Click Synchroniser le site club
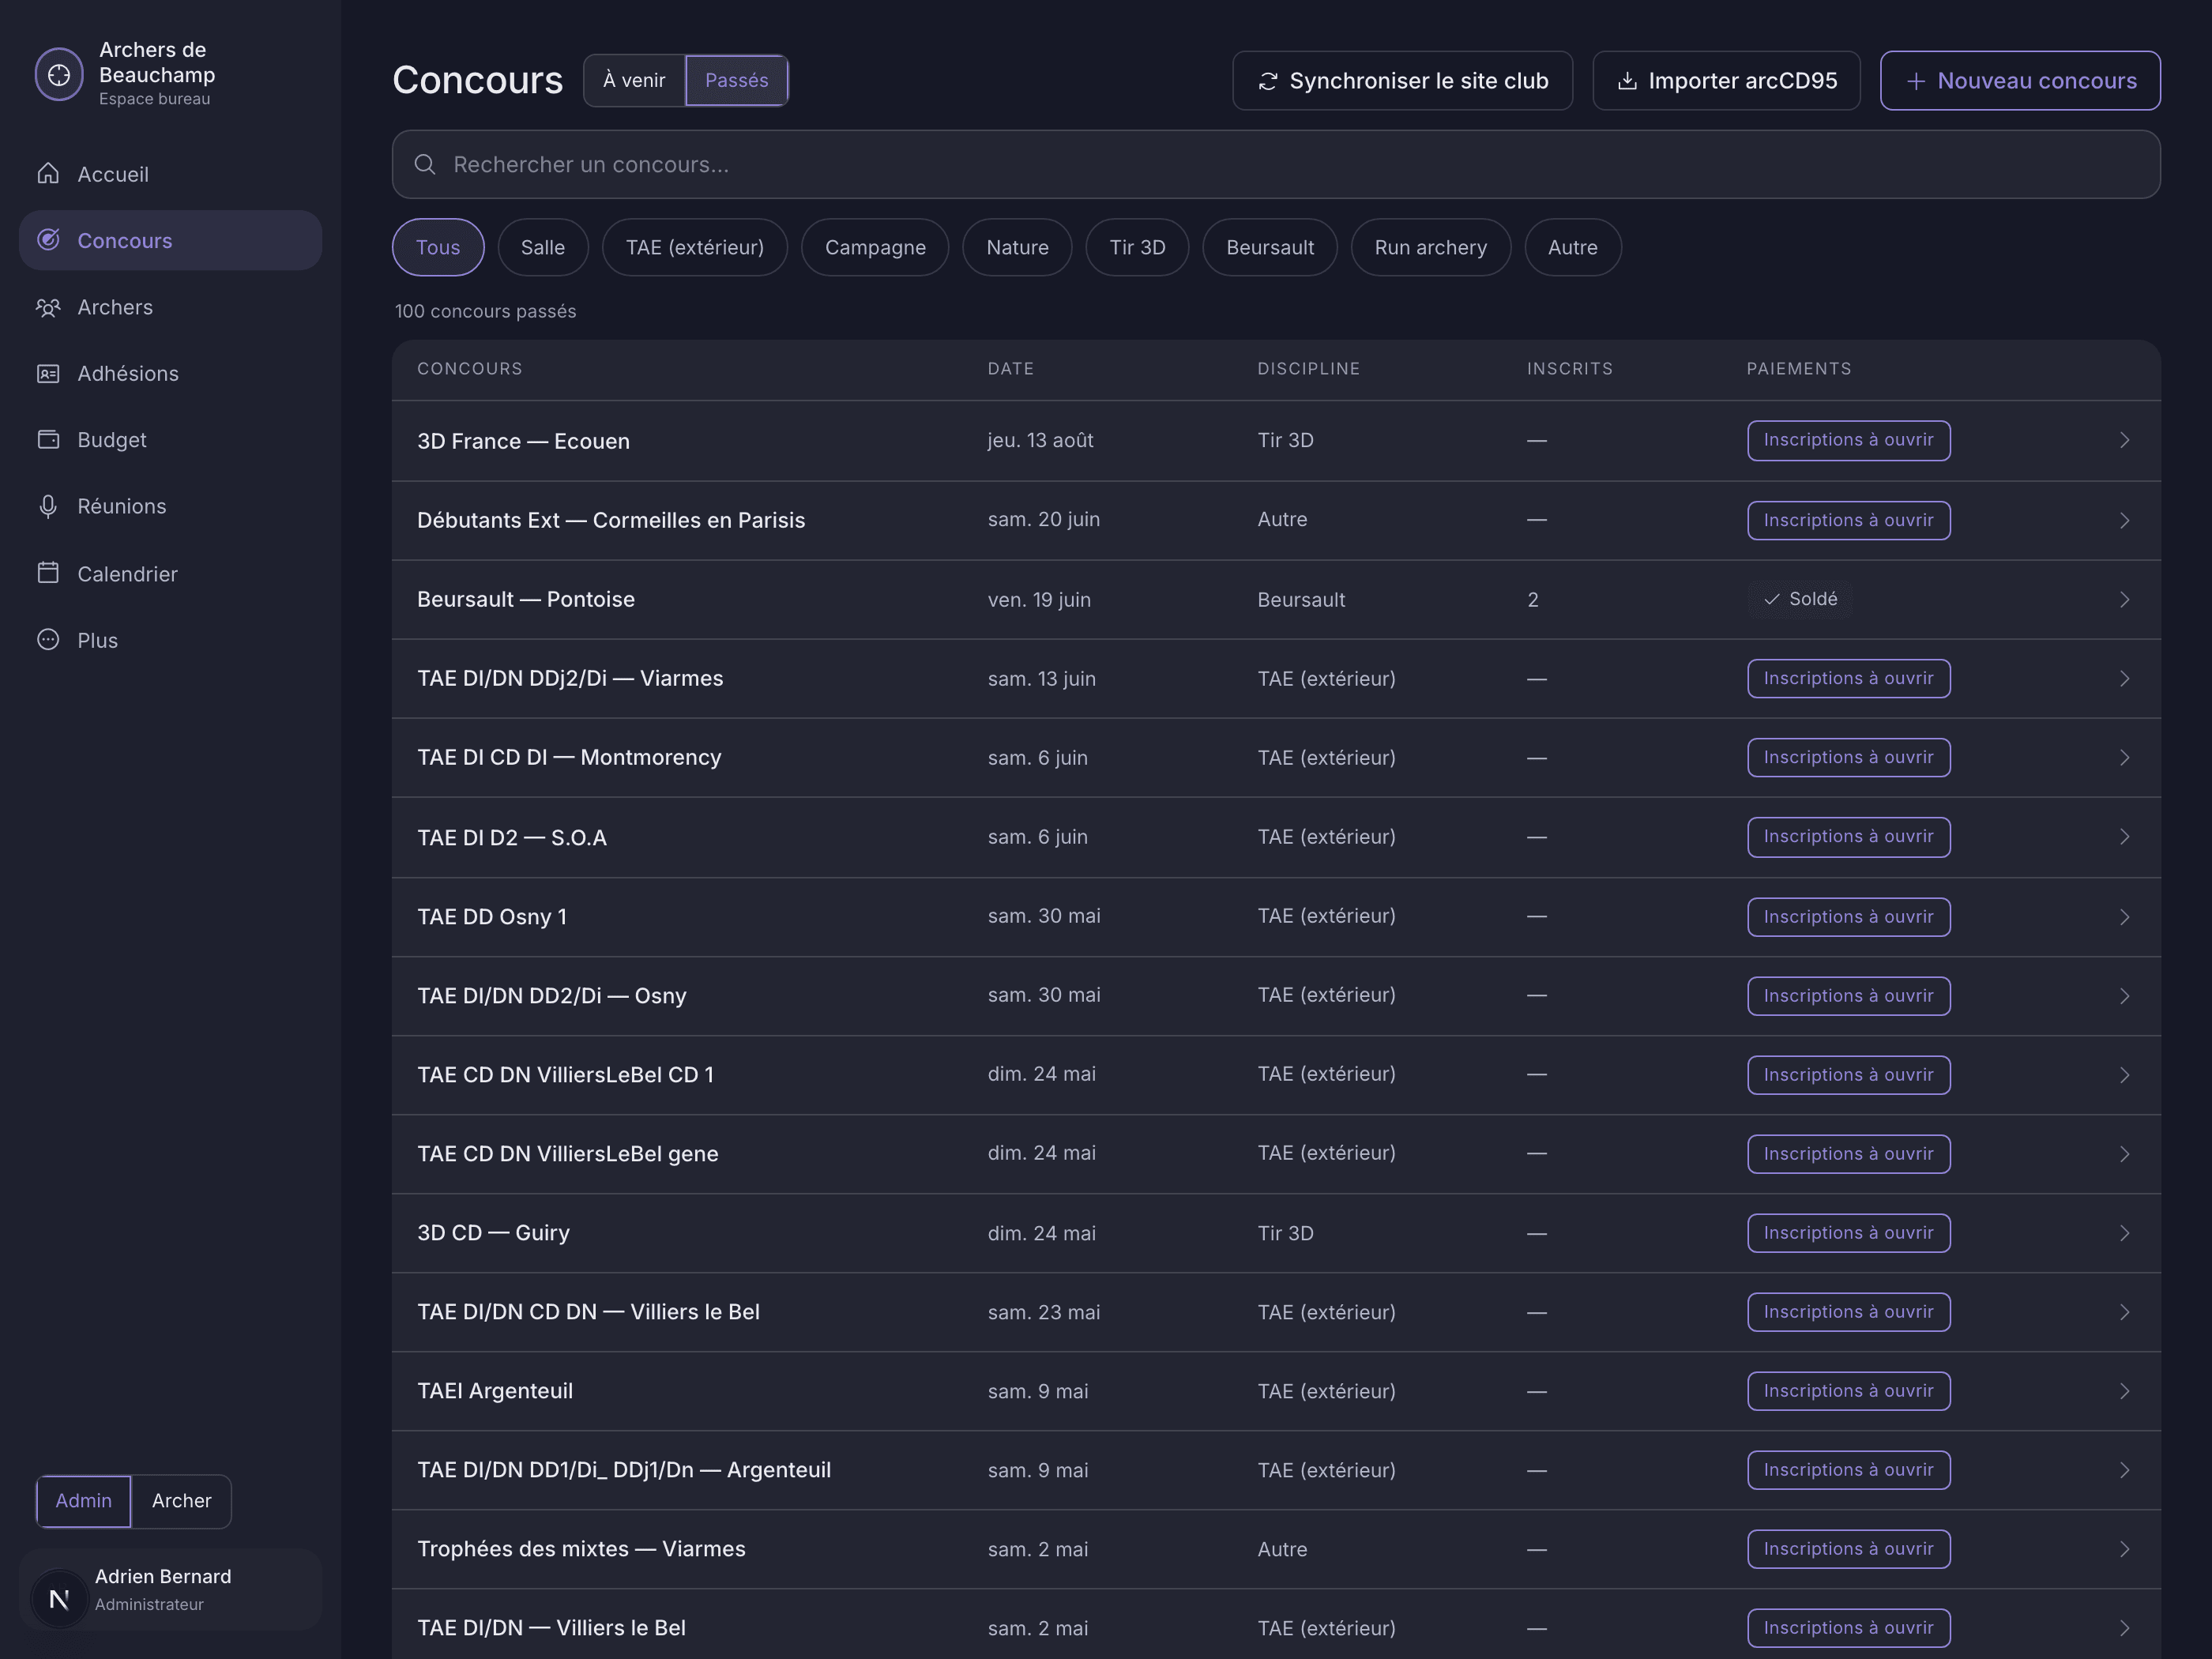The image size is (2212, 1659). [1402, 81]
